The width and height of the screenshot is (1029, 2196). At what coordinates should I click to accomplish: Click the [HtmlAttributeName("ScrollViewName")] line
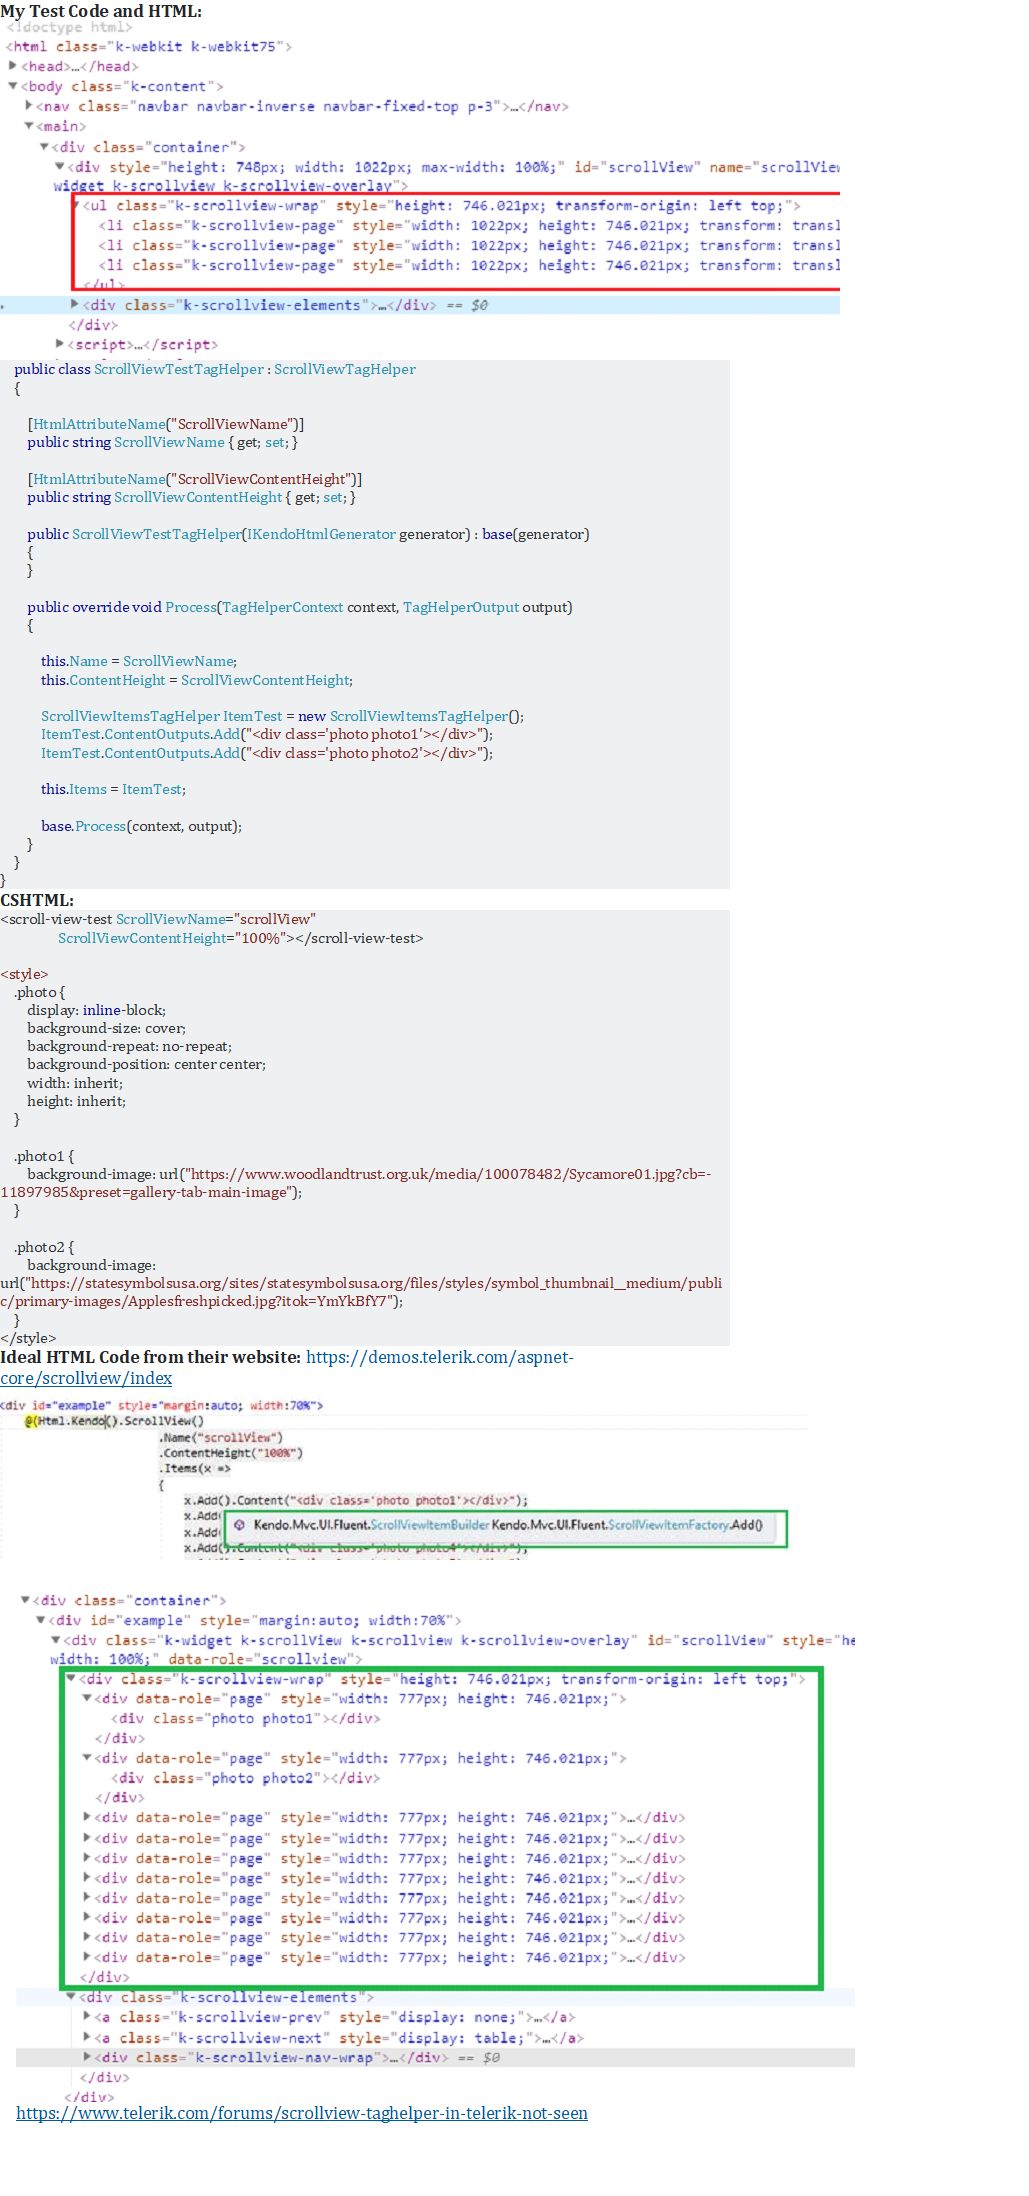tap(166, 424)
